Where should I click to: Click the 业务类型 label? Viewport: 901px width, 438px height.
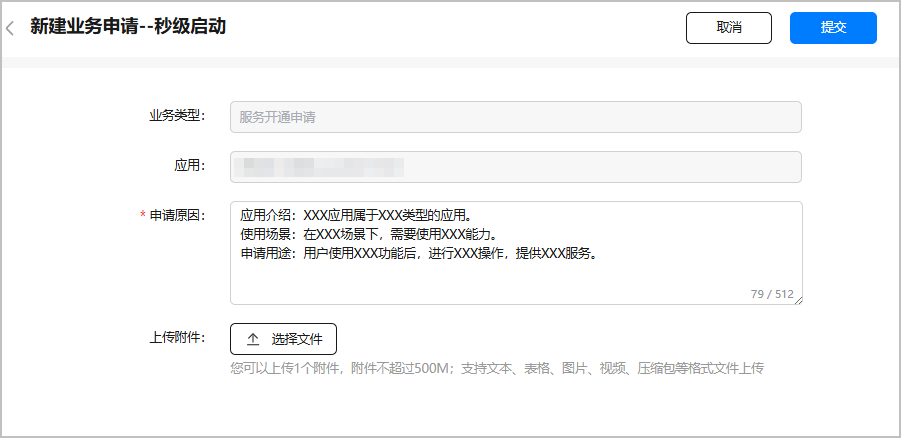coord(178,116)
